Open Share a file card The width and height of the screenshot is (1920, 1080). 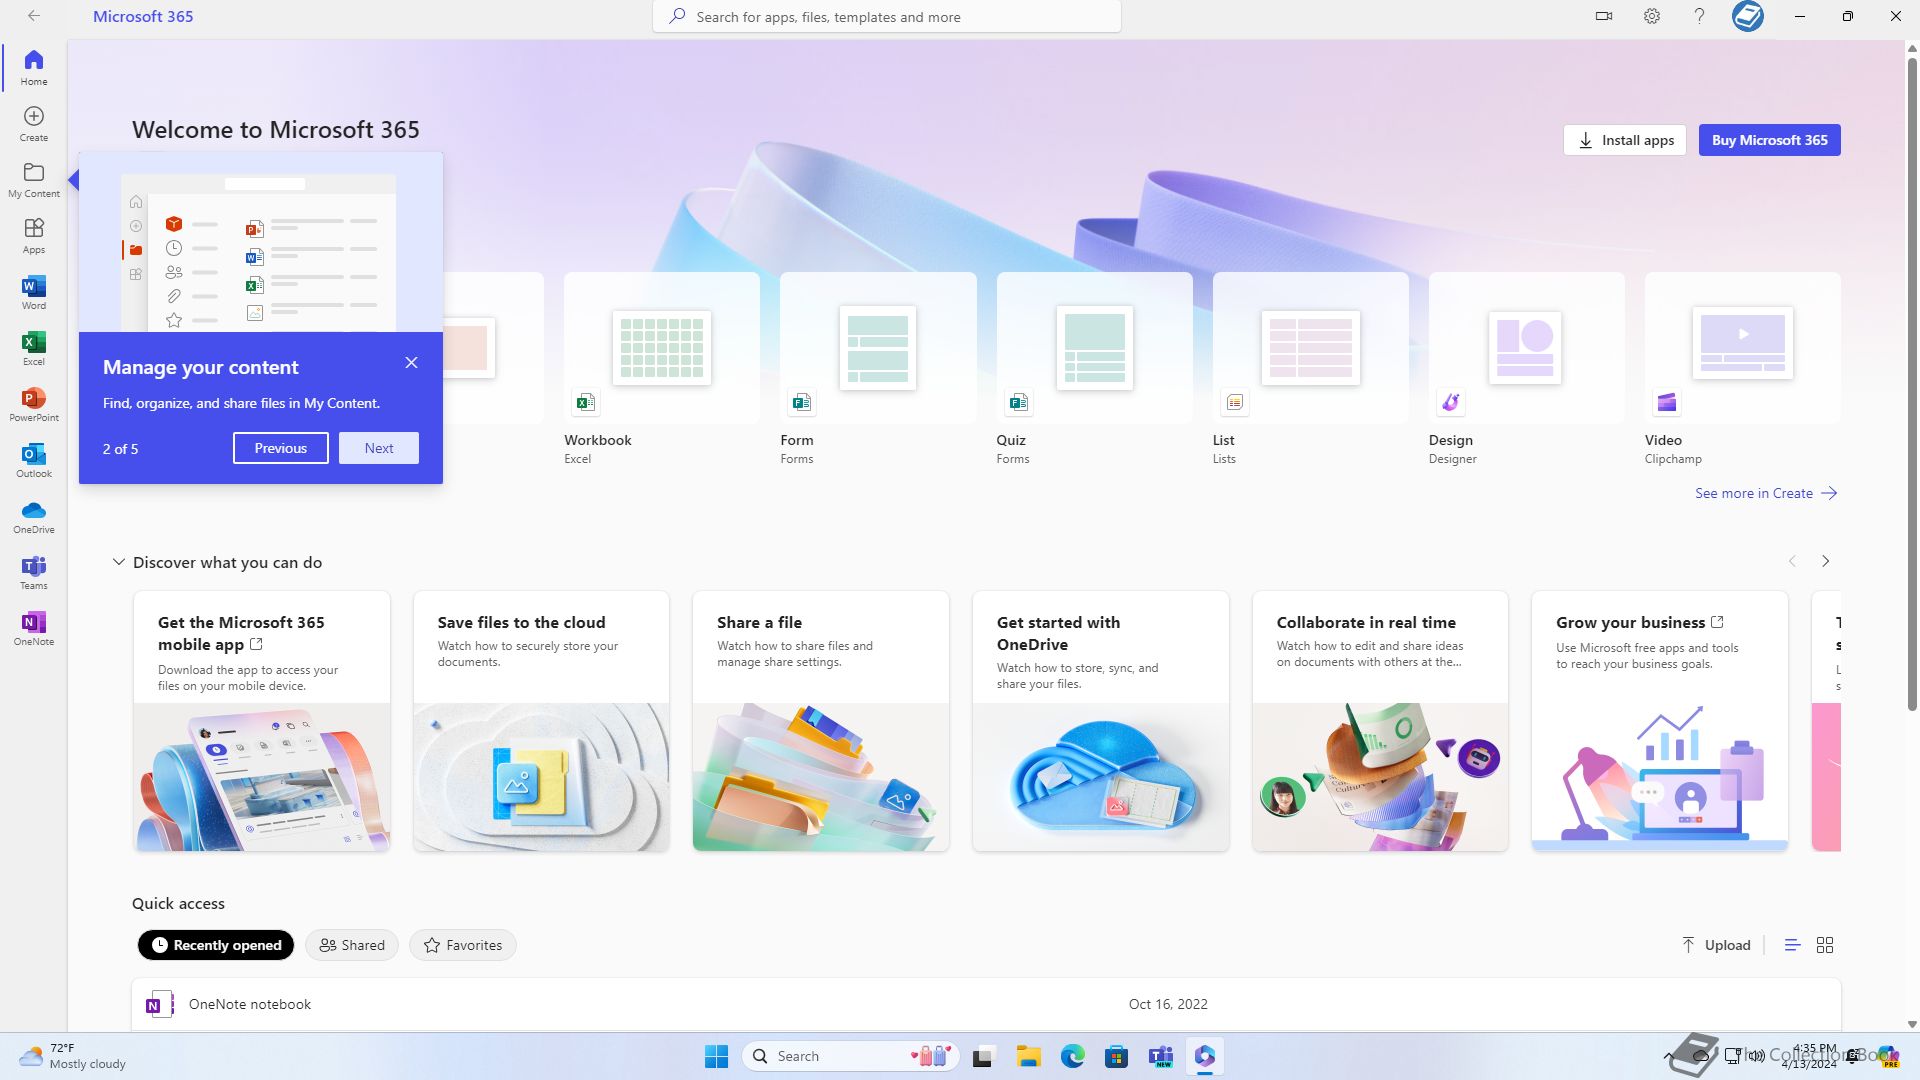click(820, 721)
